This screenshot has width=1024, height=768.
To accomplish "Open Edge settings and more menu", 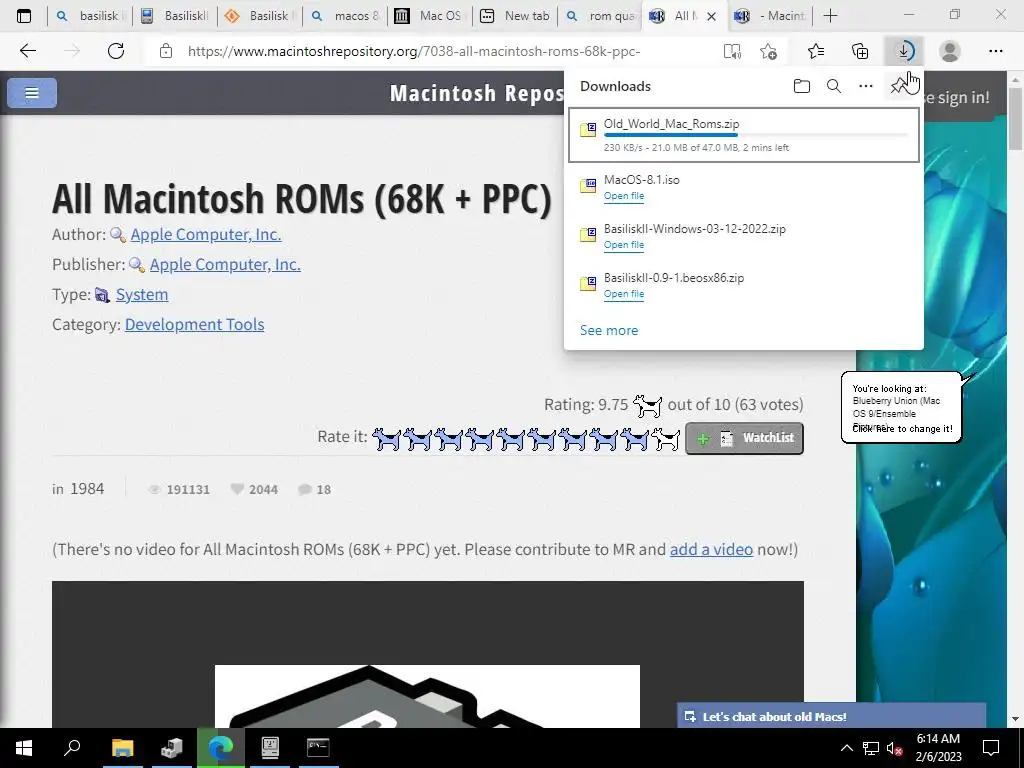I will pos(995,51).
